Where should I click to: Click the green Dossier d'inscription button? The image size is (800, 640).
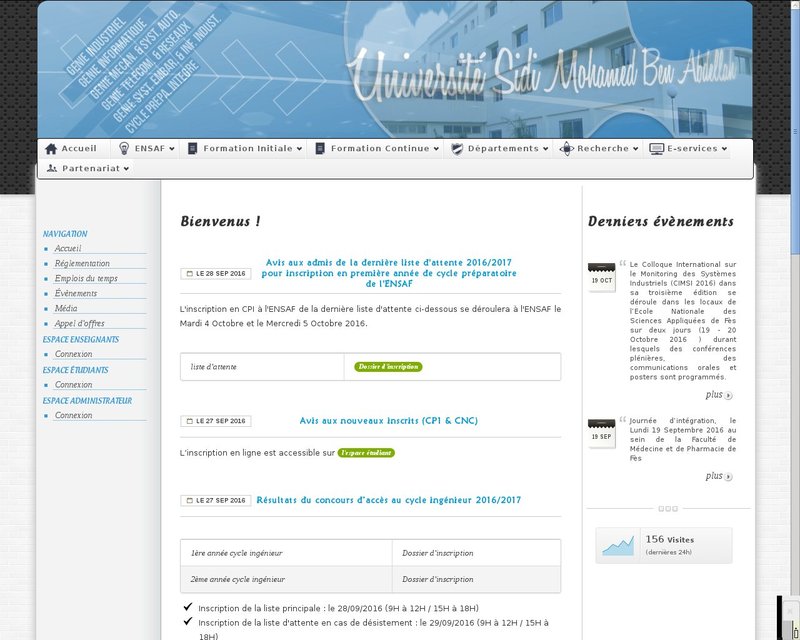[x=388, y=367]
